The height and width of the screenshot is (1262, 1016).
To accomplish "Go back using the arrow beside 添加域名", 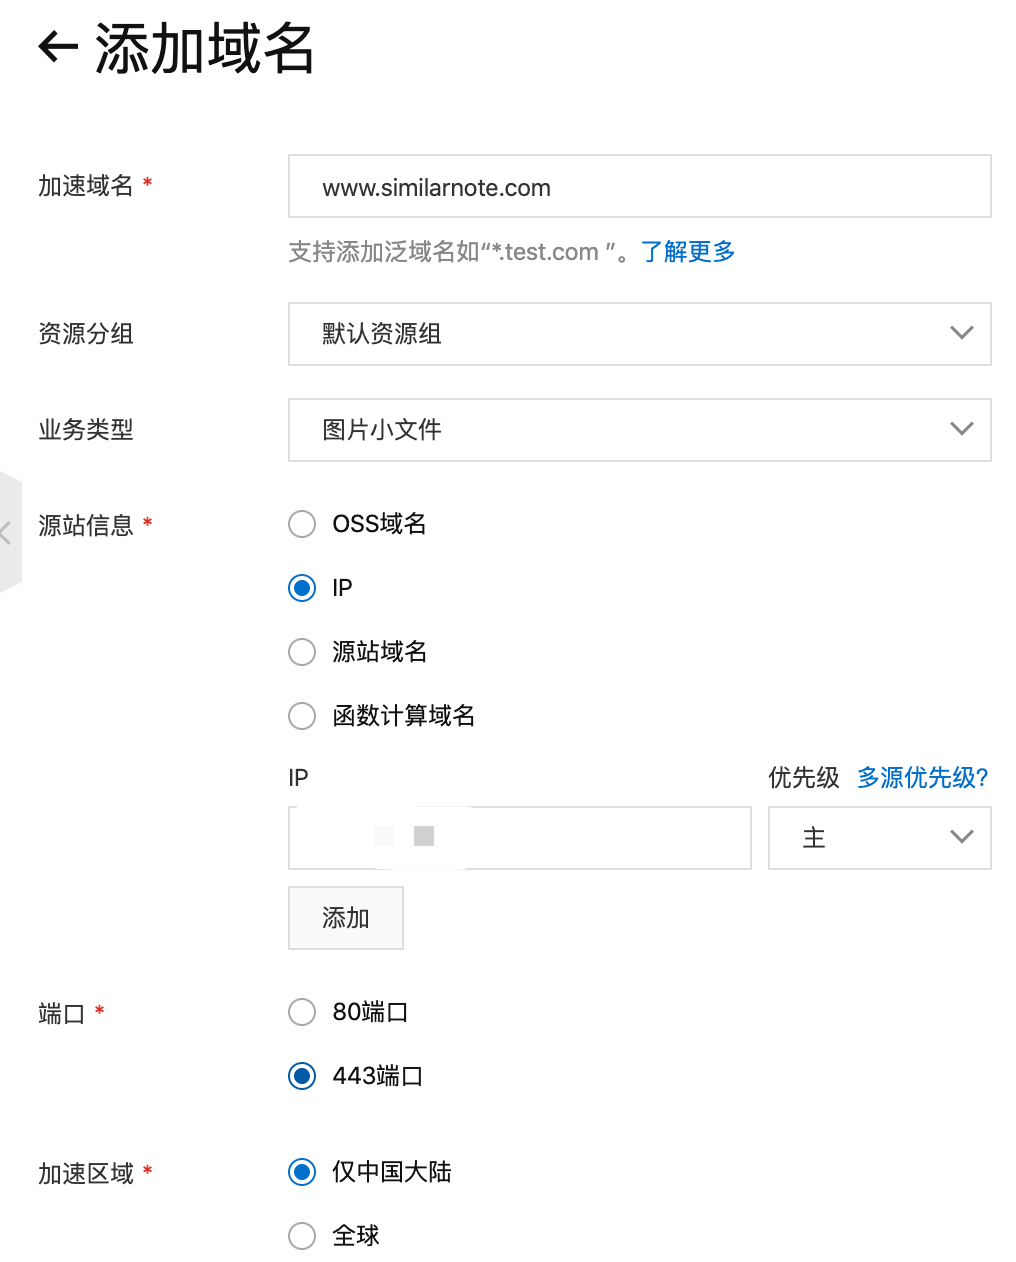I will [x=58, y=47].
